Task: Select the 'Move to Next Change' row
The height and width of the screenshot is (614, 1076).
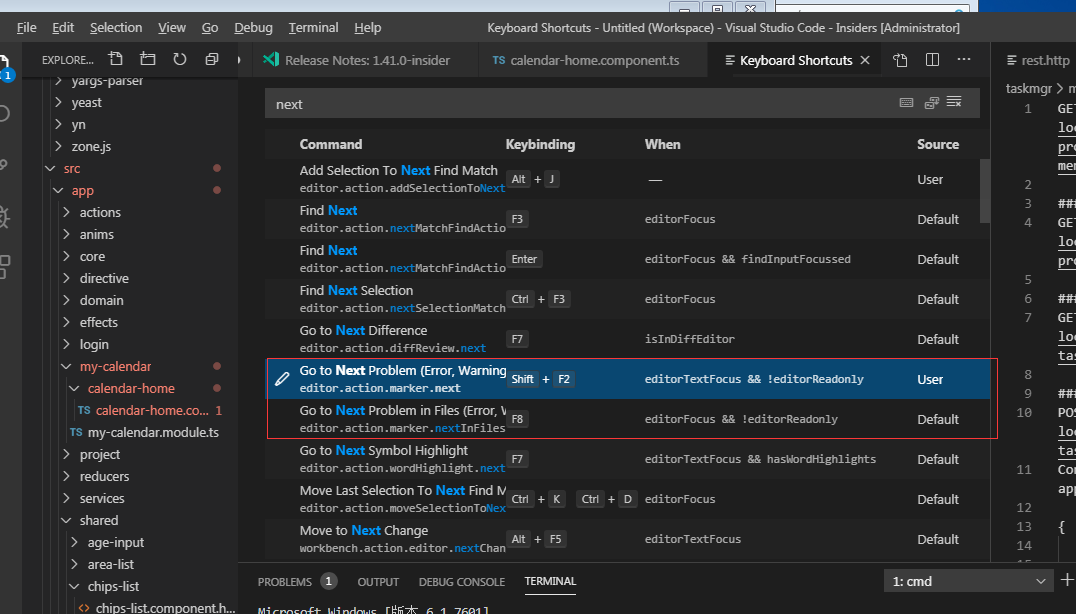Action: [x=628, y=539]
